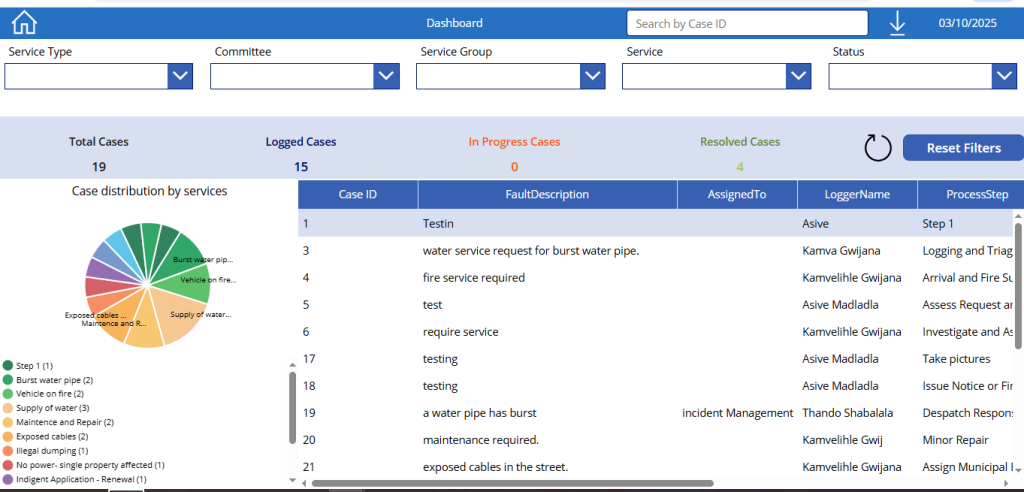The image size is (1024, 492).
Task: Click the table's vertical scrollbar
Action: pyautogui.click(x=1018, y=285)
